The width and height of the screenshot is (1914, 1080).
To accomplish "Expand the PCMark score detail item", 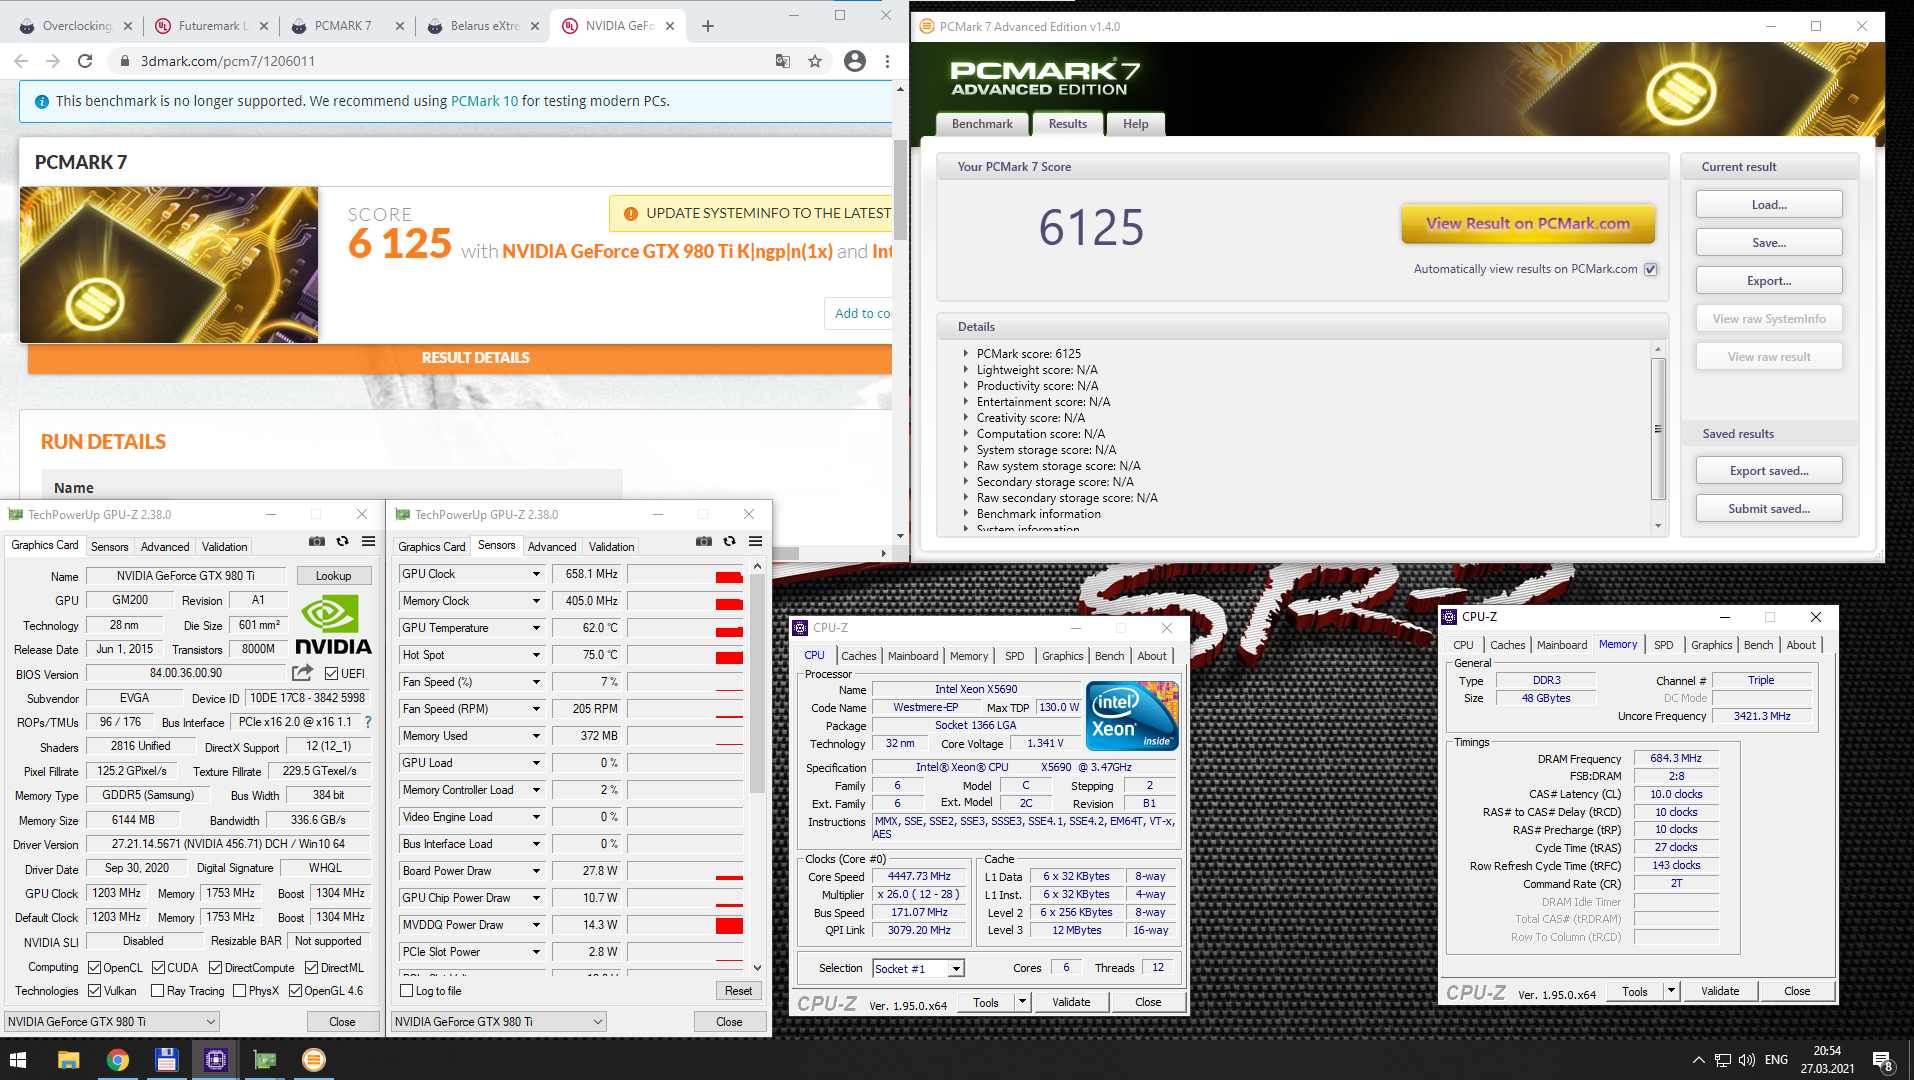I will (x=966, y=353).
